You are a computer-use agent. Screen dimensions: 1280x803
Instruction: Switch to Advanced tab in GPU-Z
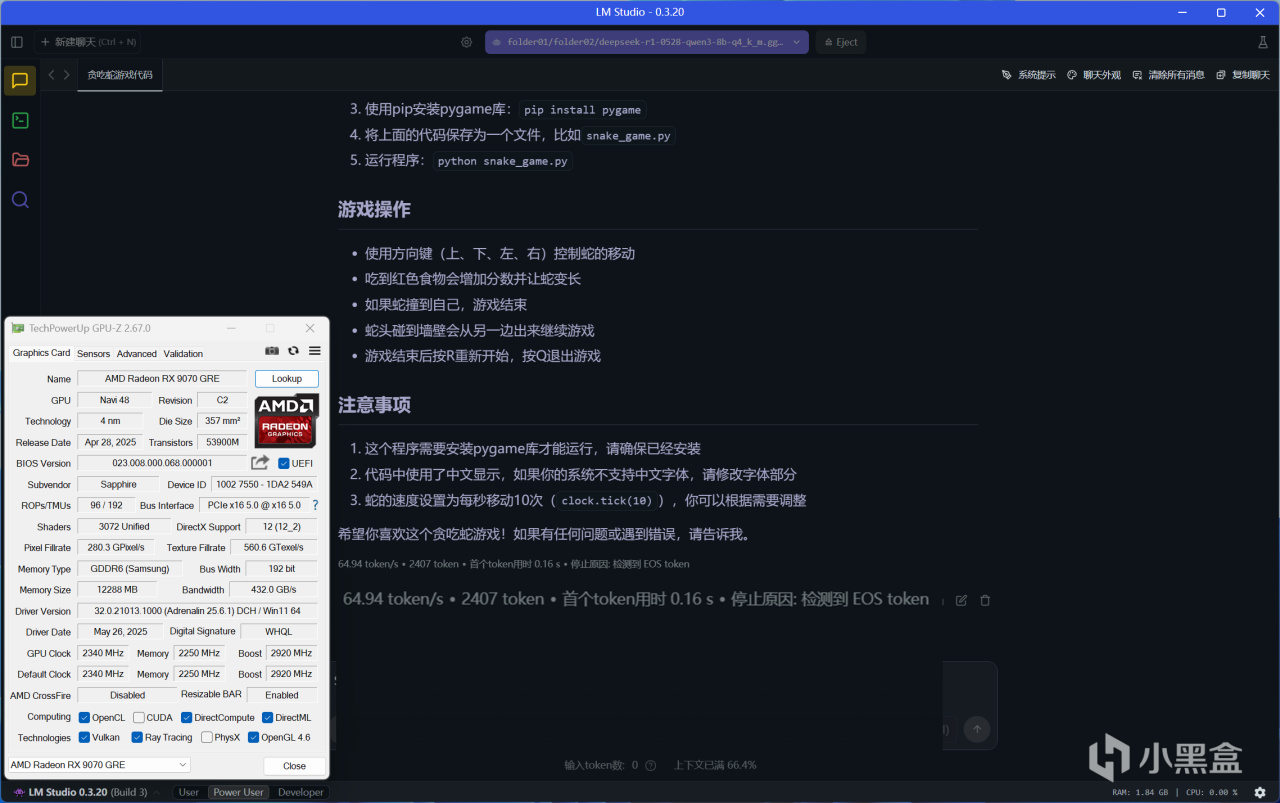(x=136, y=353)
